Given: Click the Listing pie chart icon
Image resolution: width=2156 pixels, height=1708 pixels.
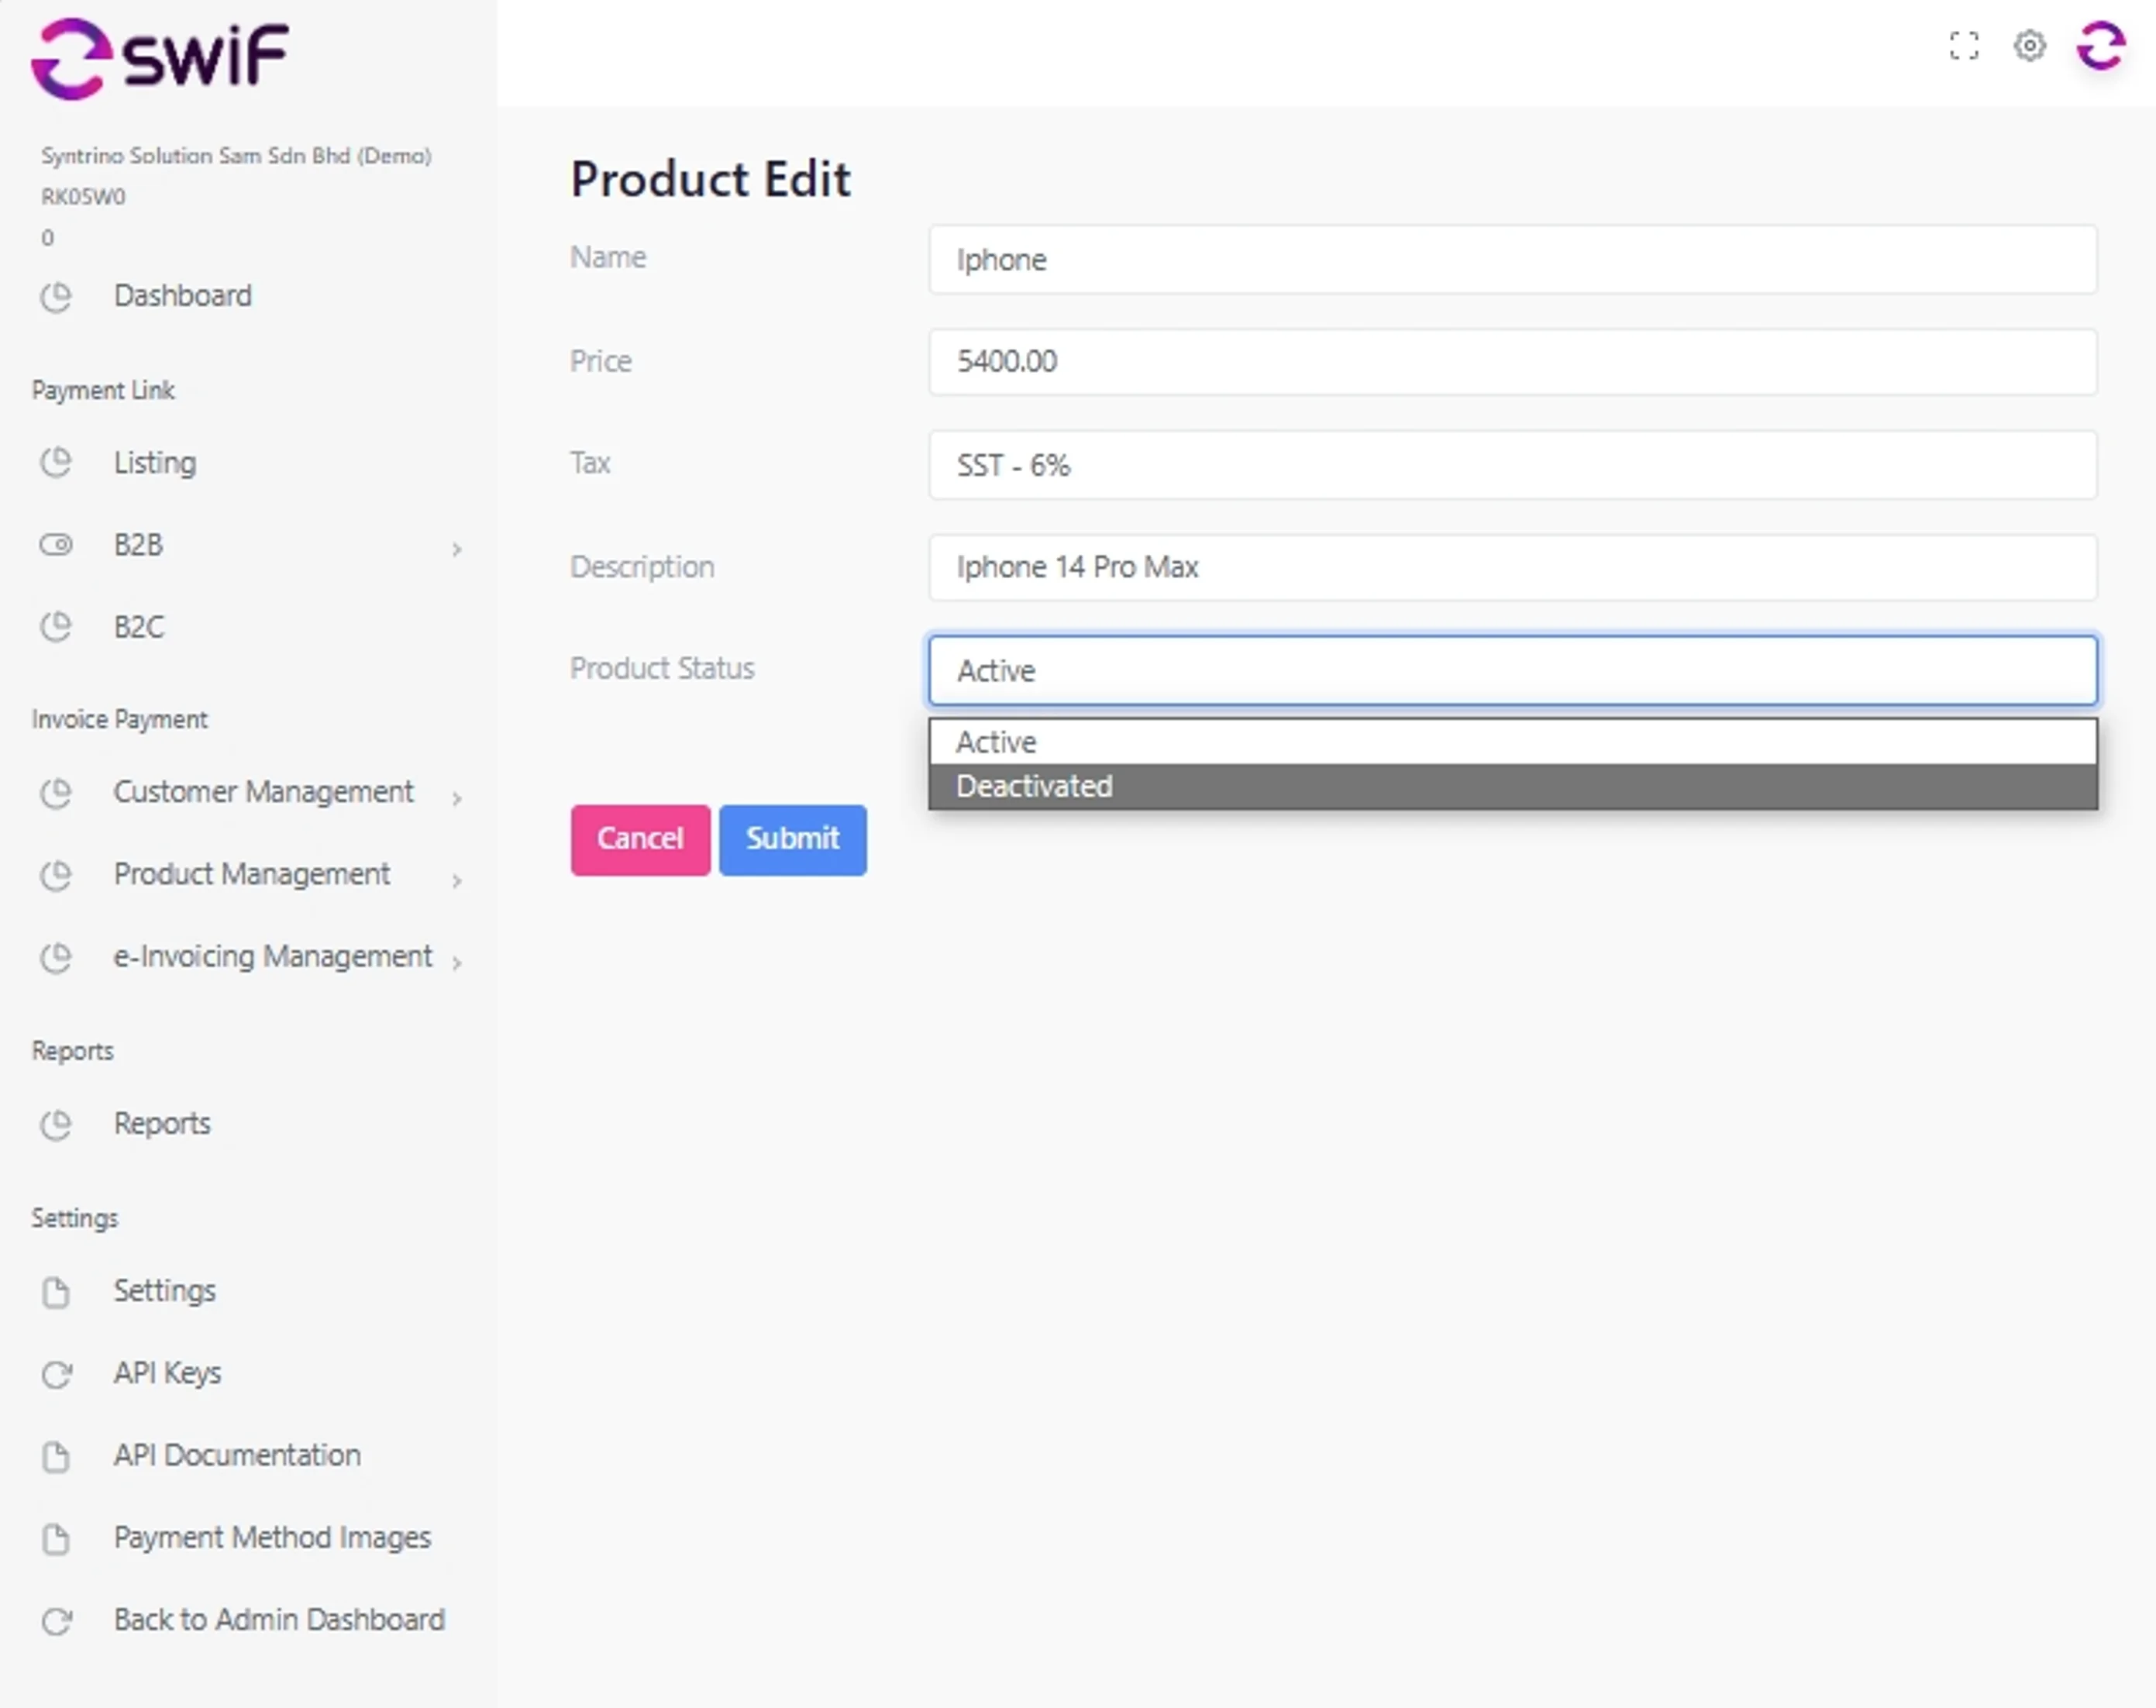Looking at the screenshot, I should click(56, 463).
